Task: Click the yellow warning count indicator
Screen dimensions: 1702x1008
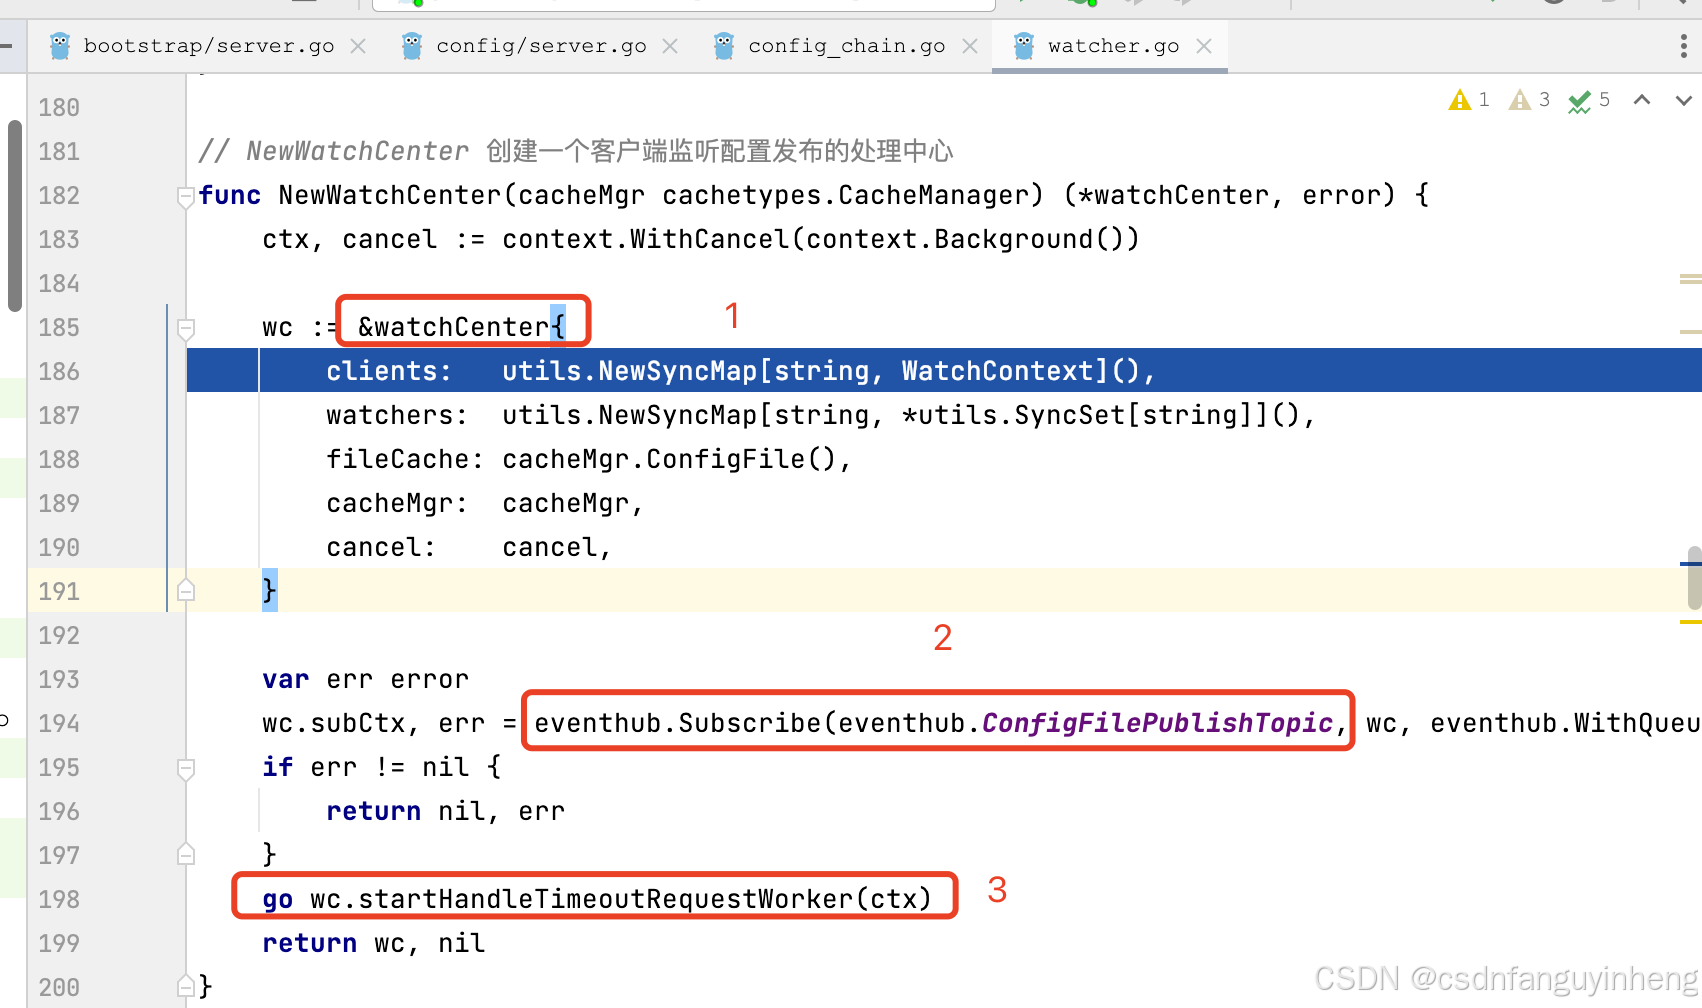Action: (x=1469, y=100)
